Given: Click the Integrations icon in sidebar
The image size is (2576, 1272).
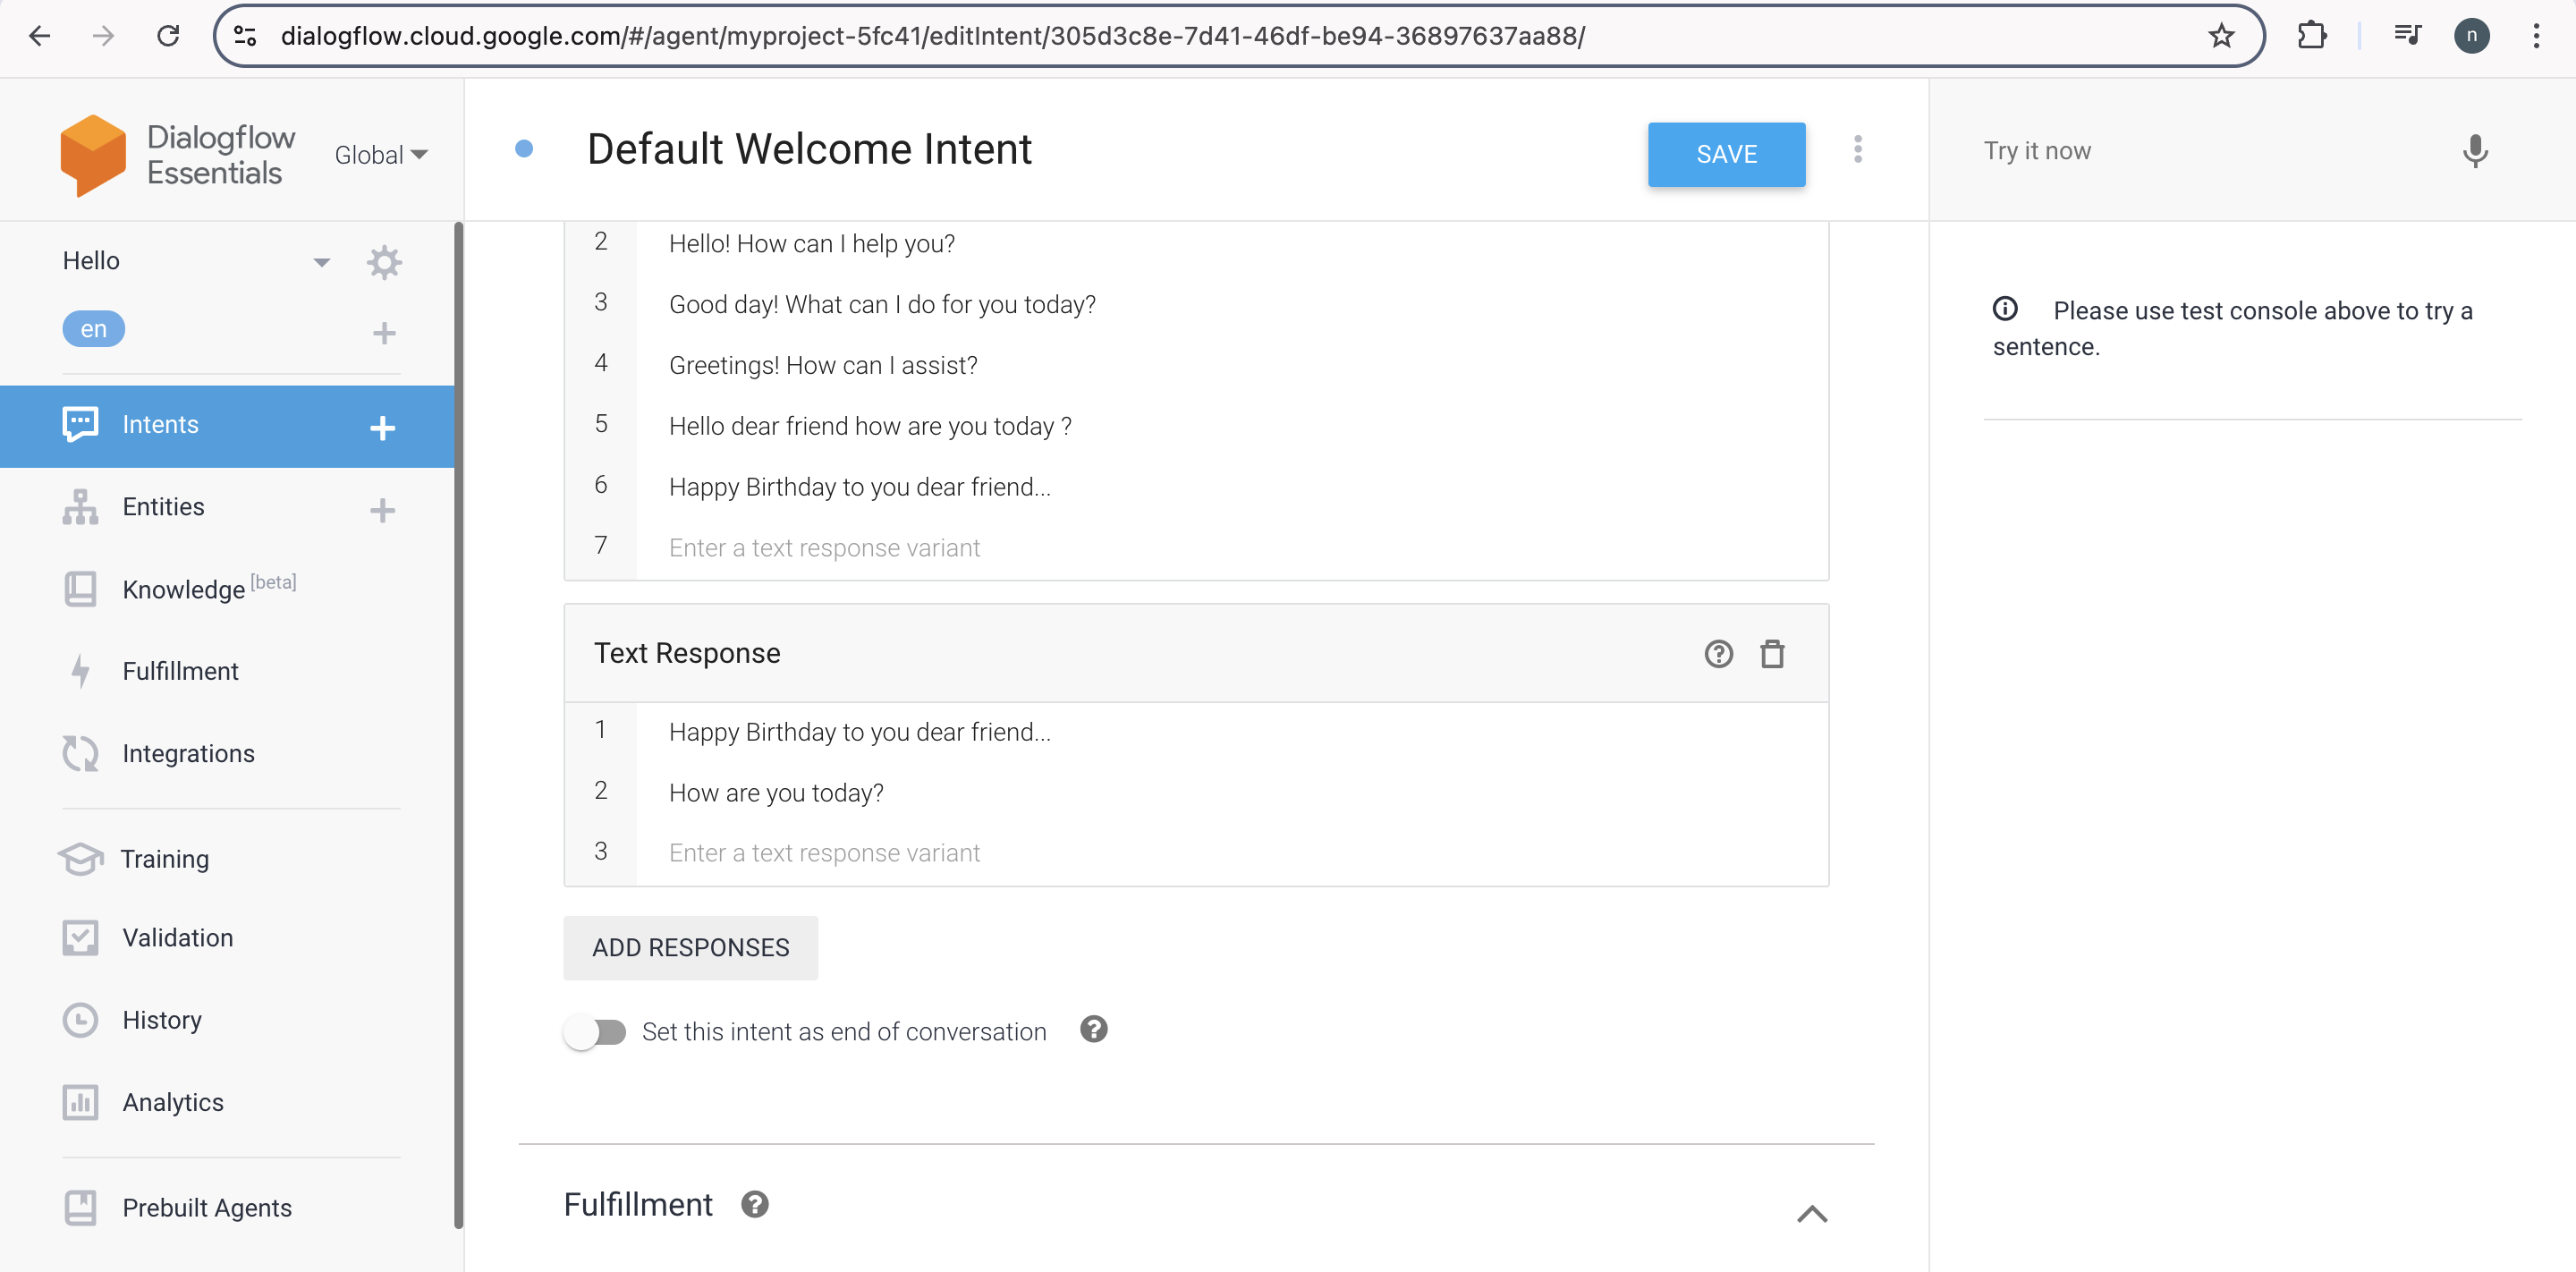Looking at the screenshot, I should pos(80,752).
